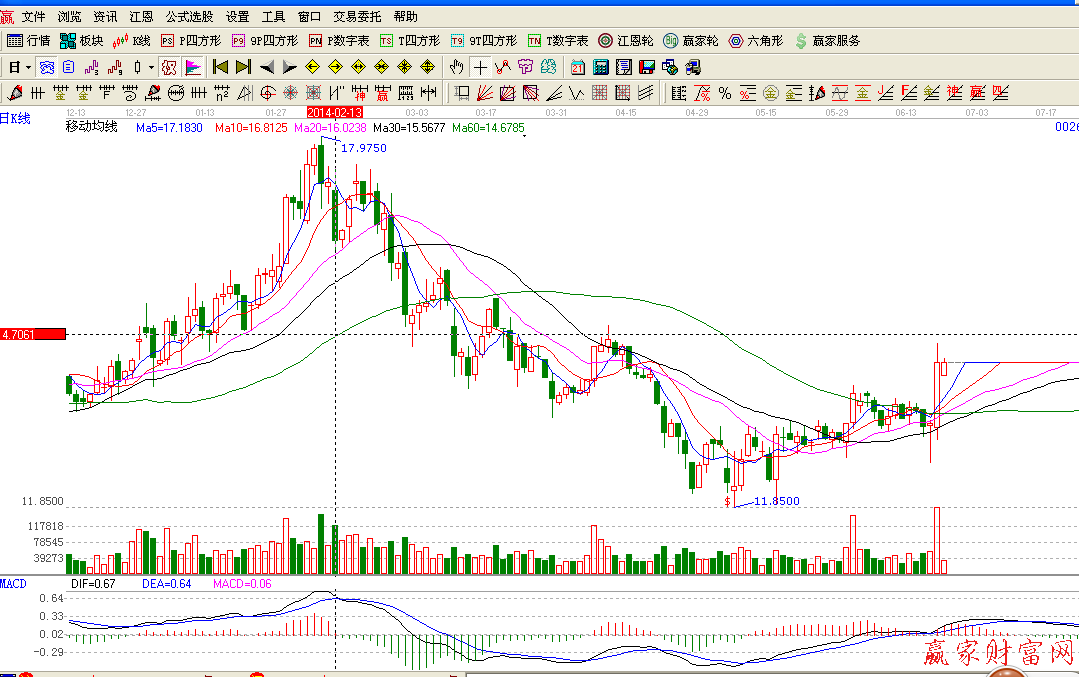Open the 板块 sectors panel
1079x677 pixels.
[x=81, y=41]
